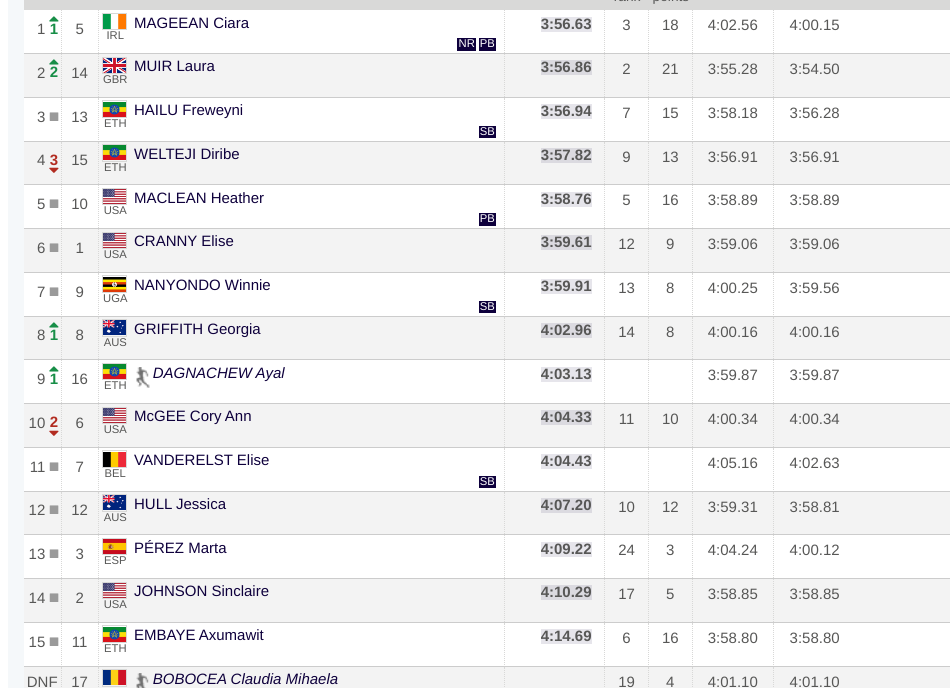
Task: Open the MUIR Laura athlete link
Action: (x=174, y=66)
